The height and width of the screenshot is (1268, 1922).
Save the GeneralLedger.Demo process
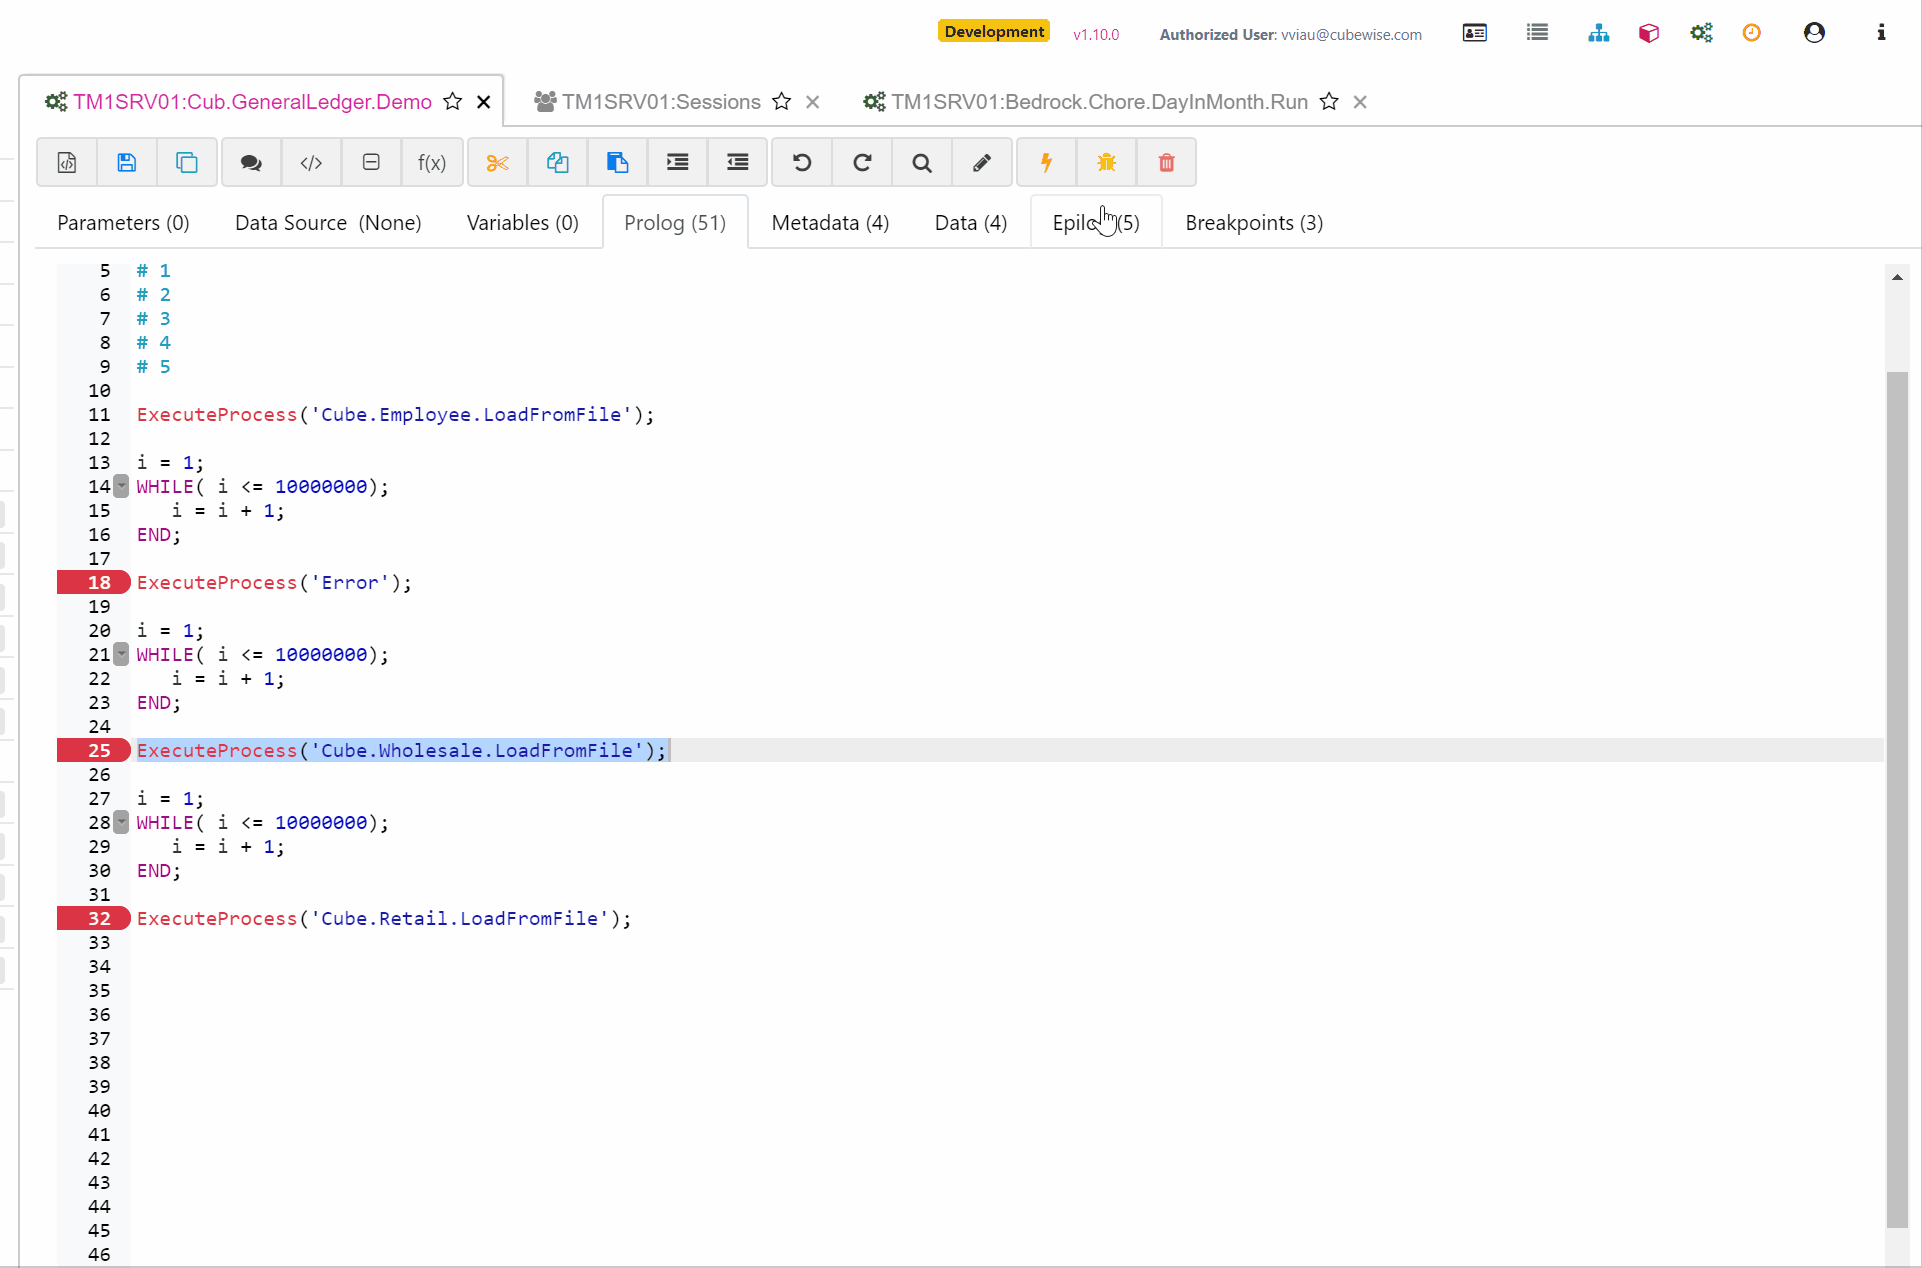click(x=127, y=162)
